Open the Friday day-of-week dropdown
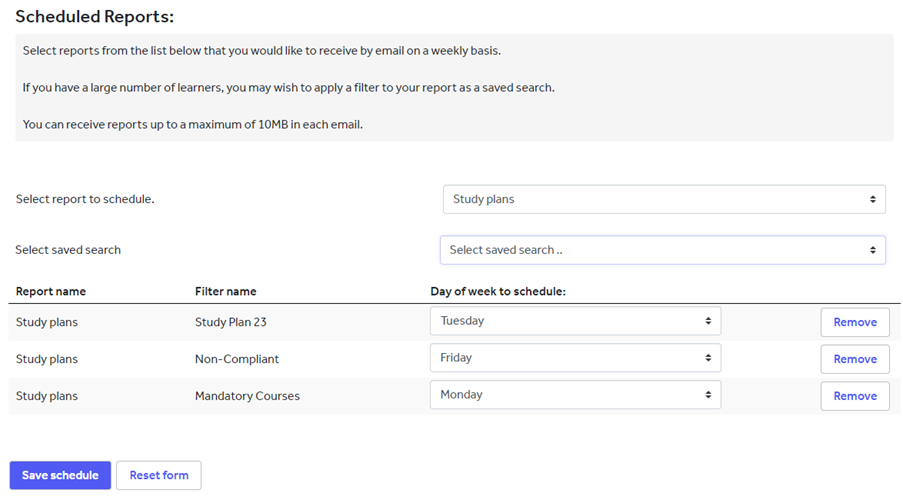 tap(575, 358)
